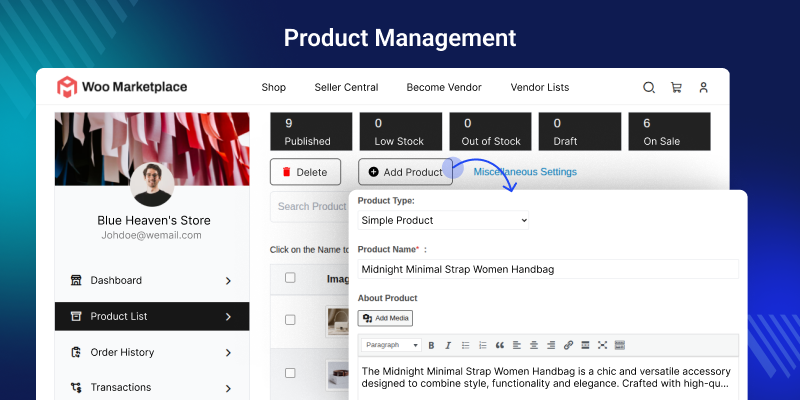Screen dimensions: 800x400
Task: Tick the checkbox for the first product row
Action: 290,320
